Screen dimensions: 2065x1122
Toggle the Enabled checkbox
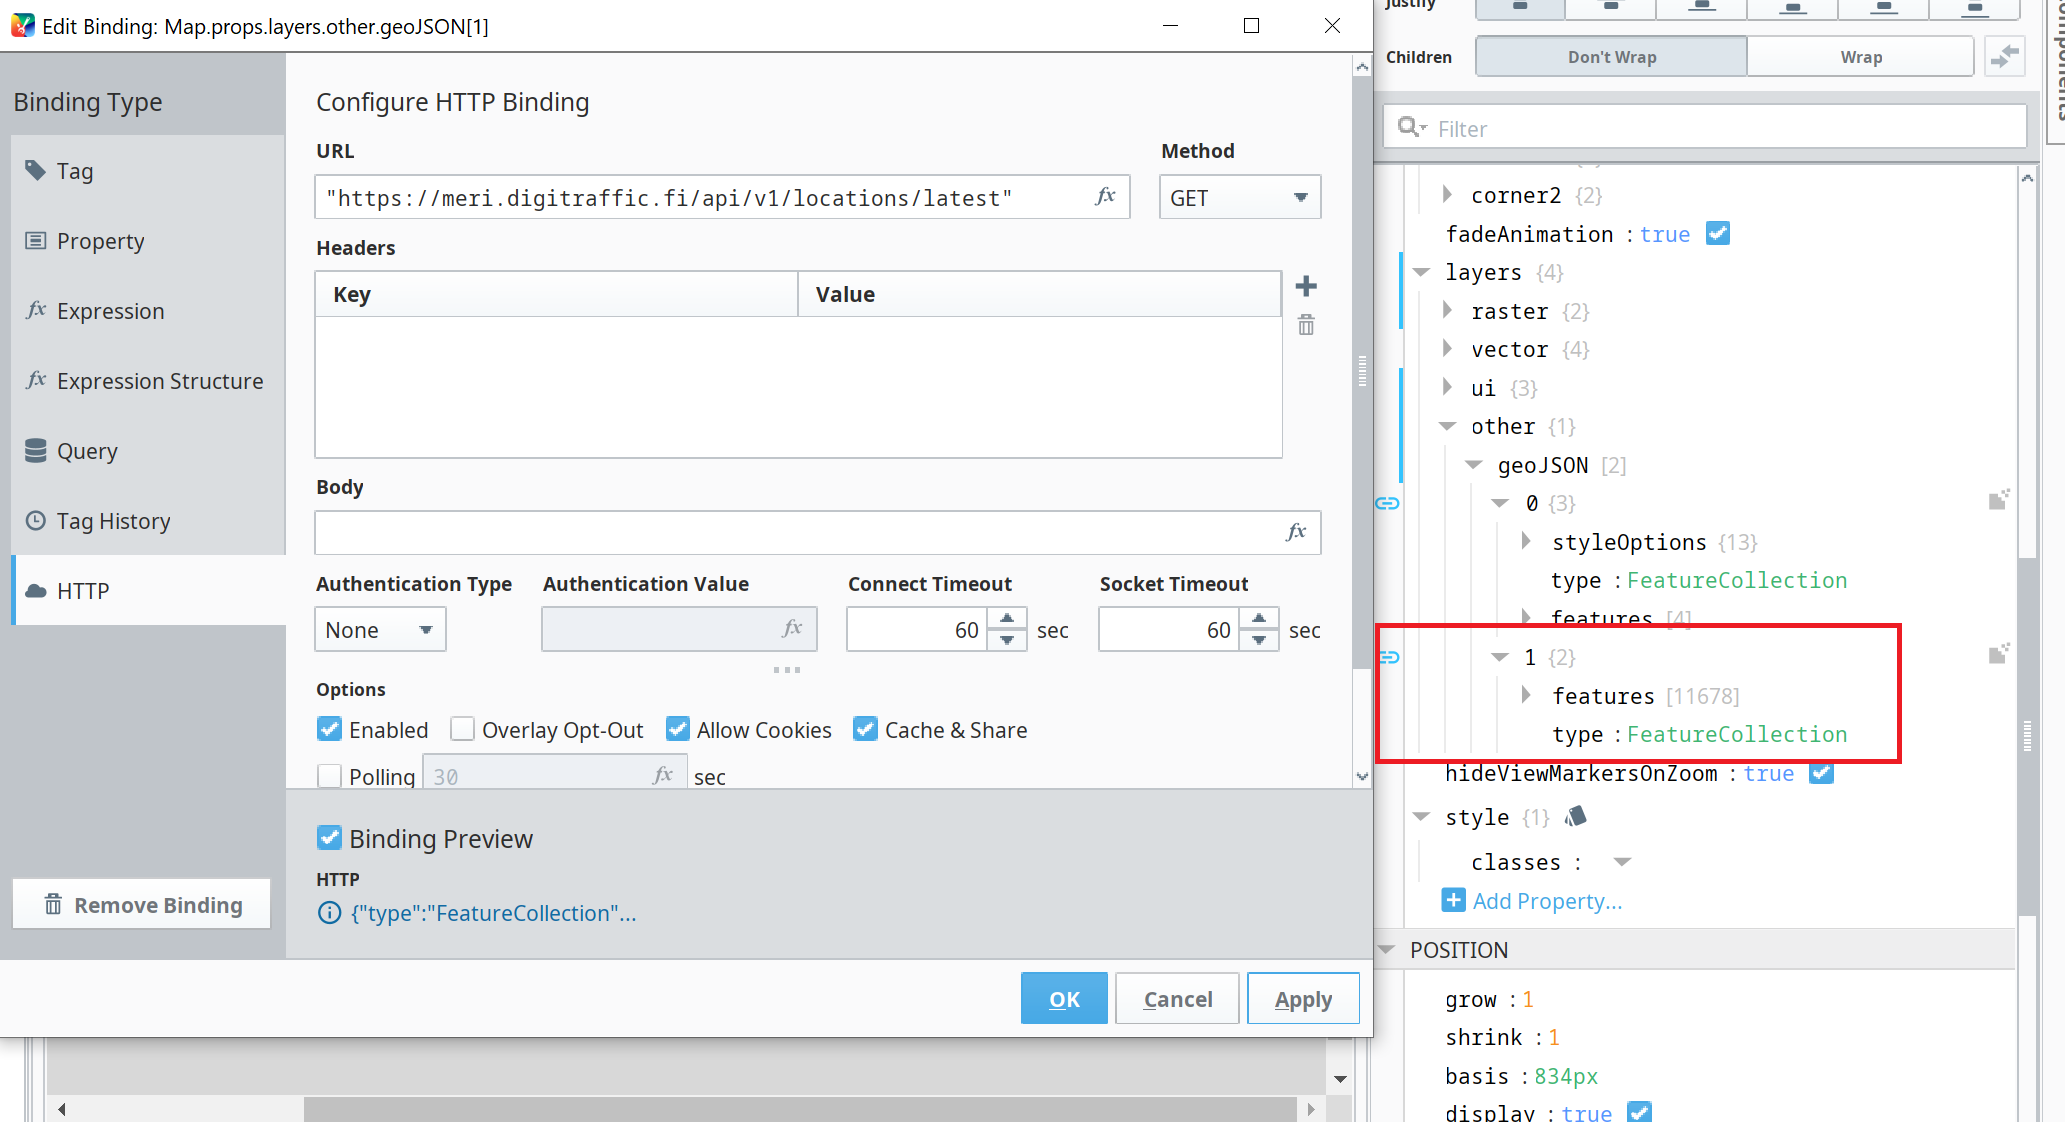point(330,730)
